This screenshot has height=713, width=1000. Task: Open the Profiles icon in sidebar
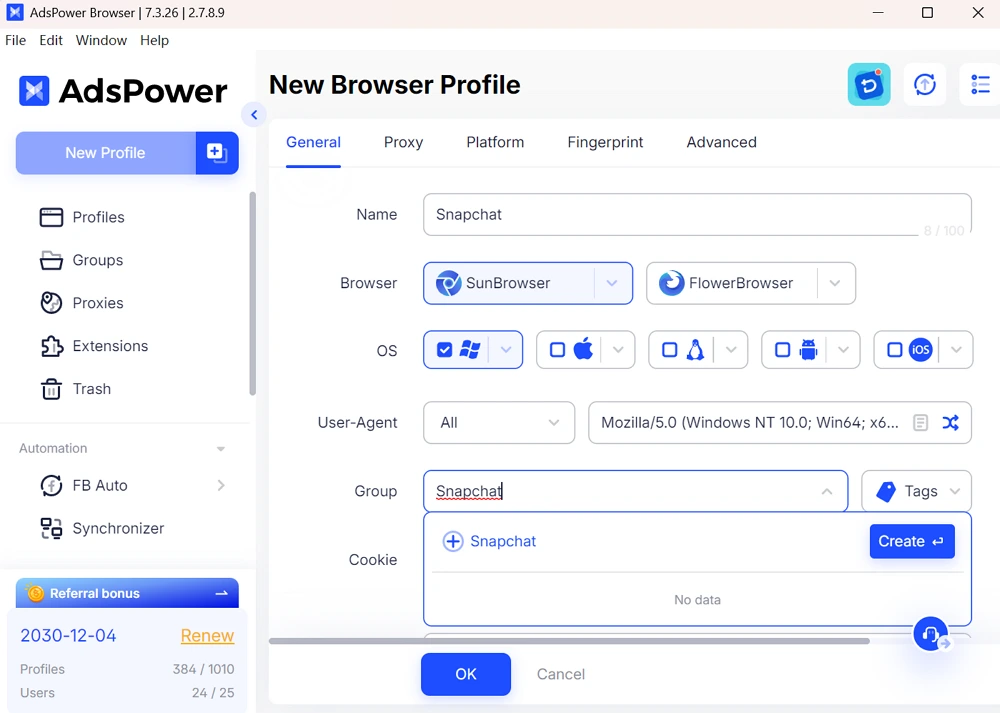(x=51, y=217)
